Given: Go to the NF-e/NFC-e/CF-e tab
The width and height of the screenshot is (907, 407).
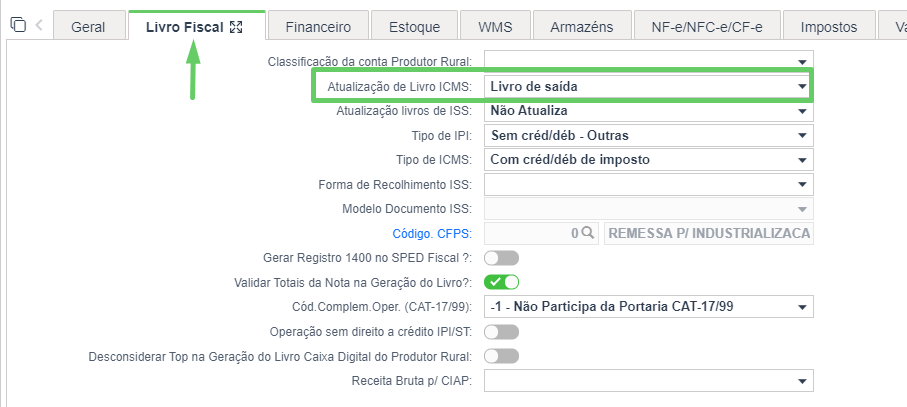Looking at the screenshot, I should (x=706, y=27).
